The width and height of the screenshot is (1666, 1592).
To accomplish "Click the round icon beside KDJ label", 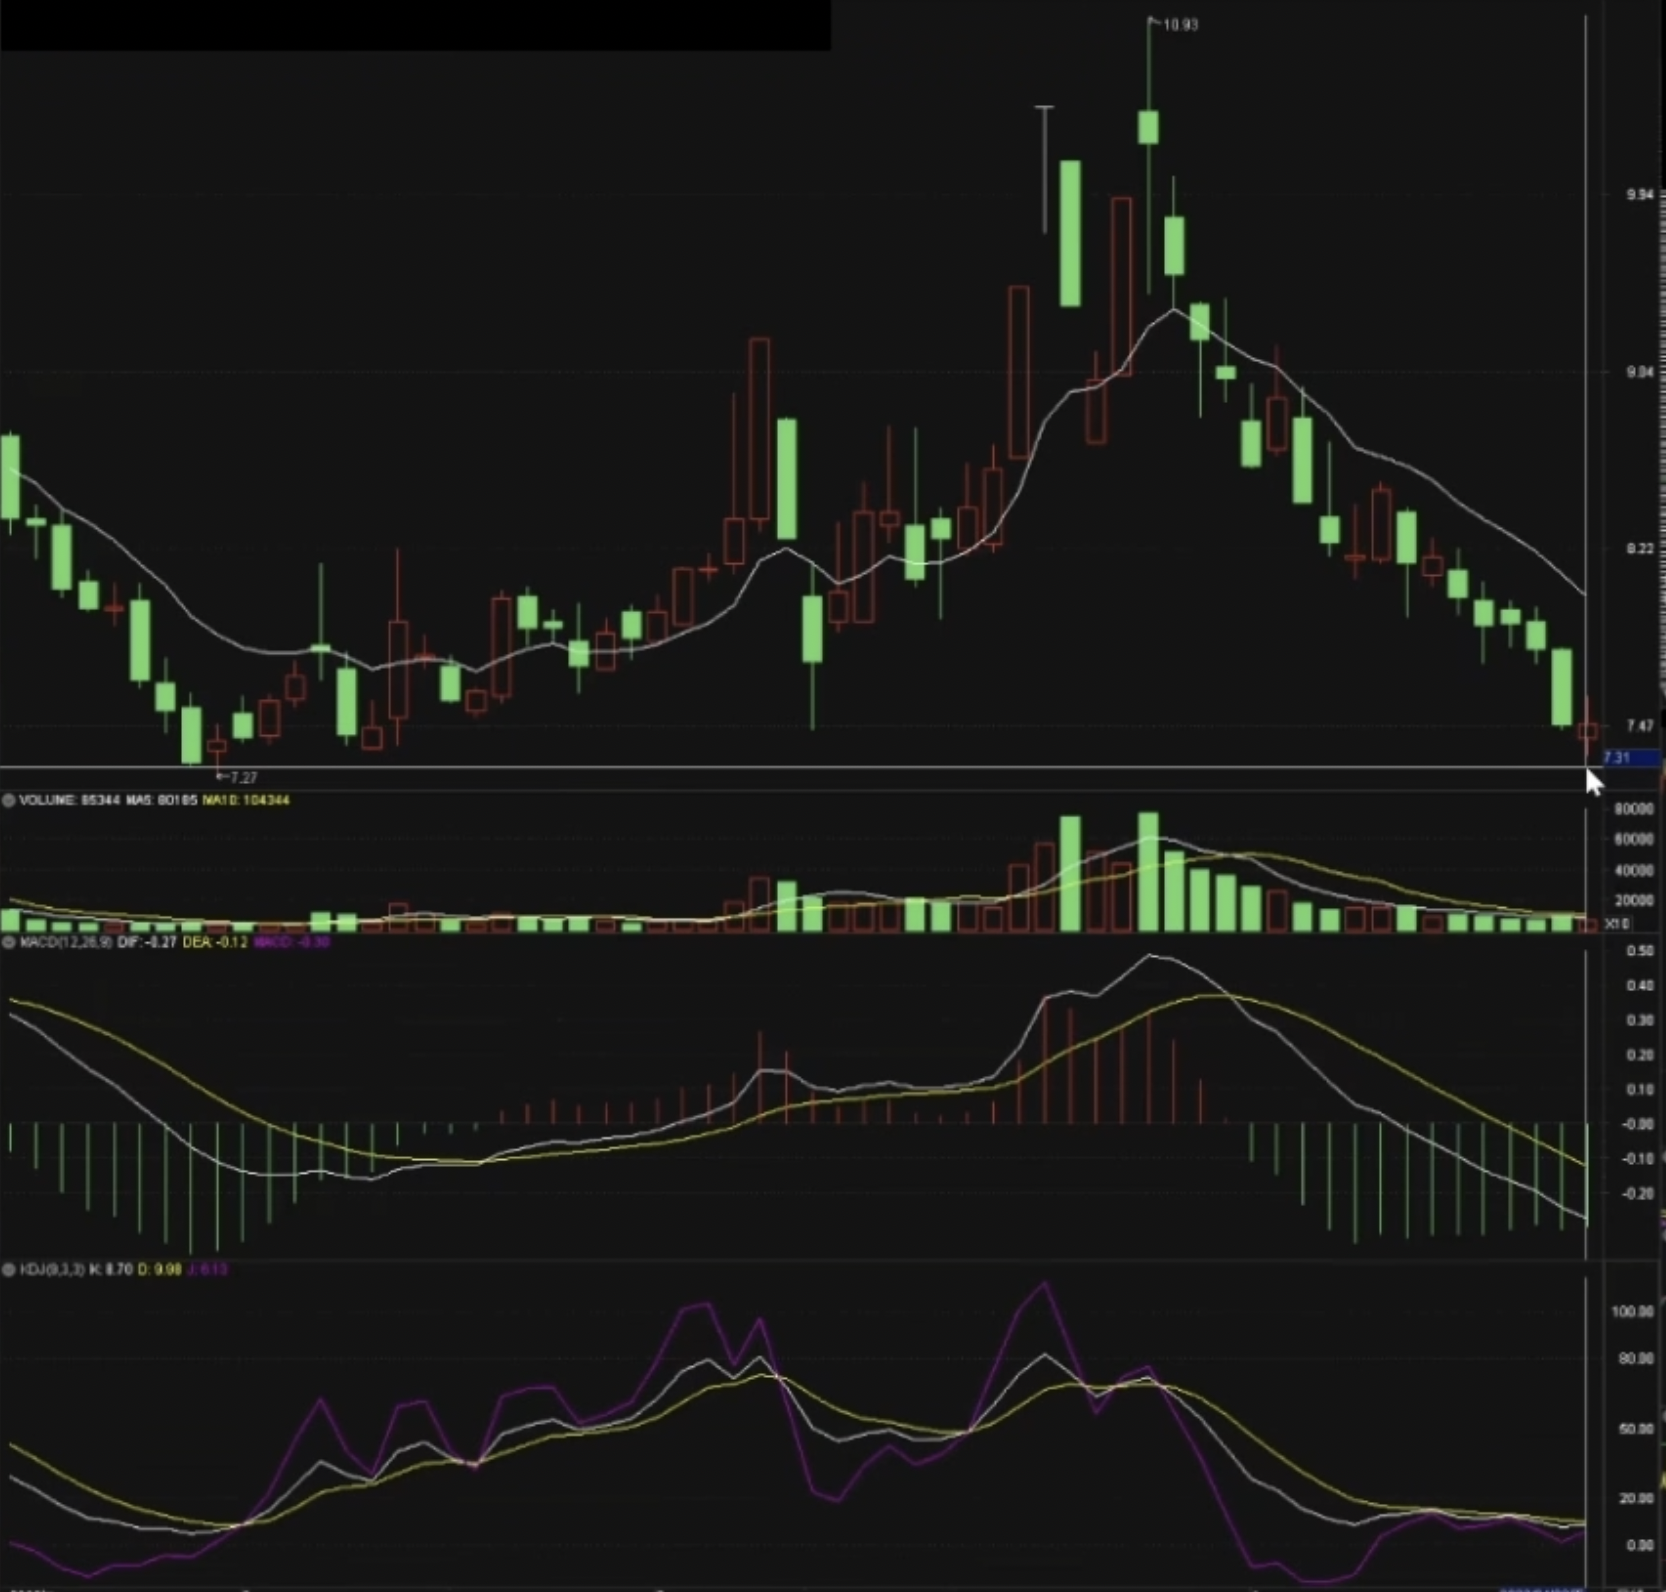I will point(8,1270).
